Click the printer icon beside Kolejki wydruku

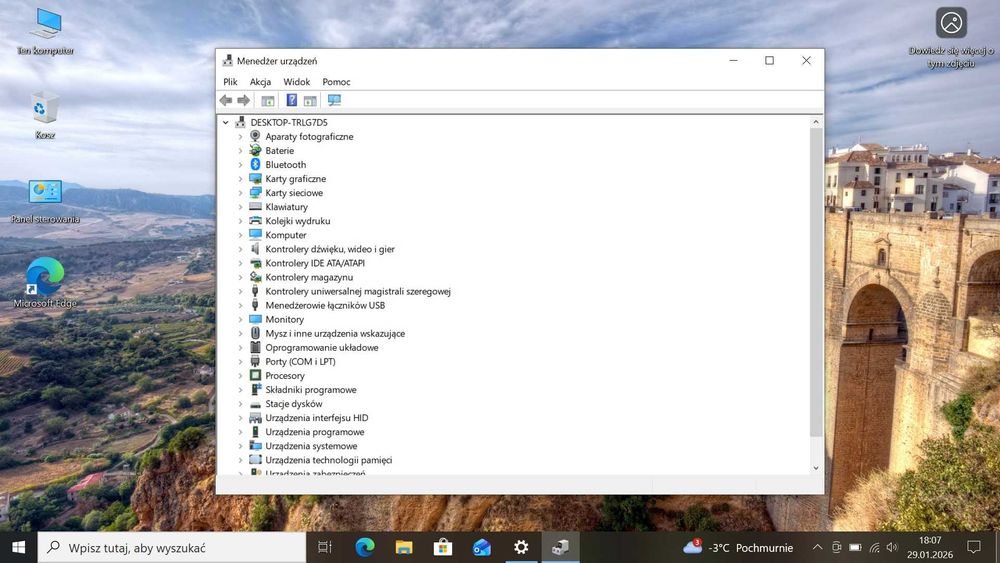tap(255, 221)
